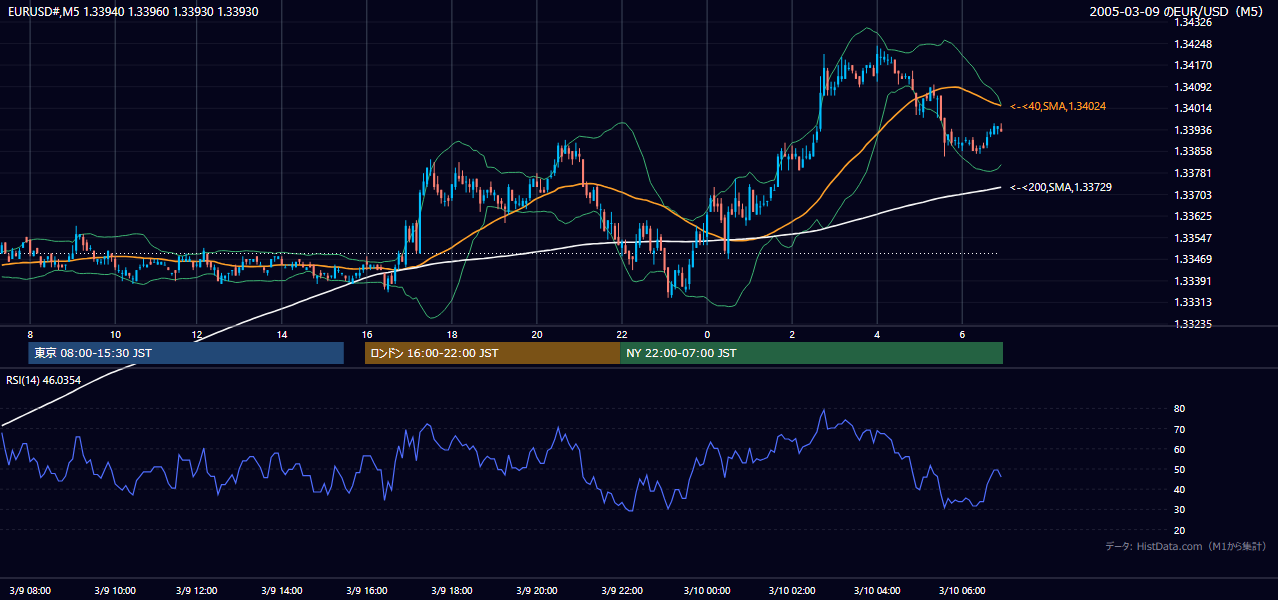Viewport: 1278px width, 600px height.
Task: Click the bottom date label 3/9 10:00
Action: pos(114,591)
